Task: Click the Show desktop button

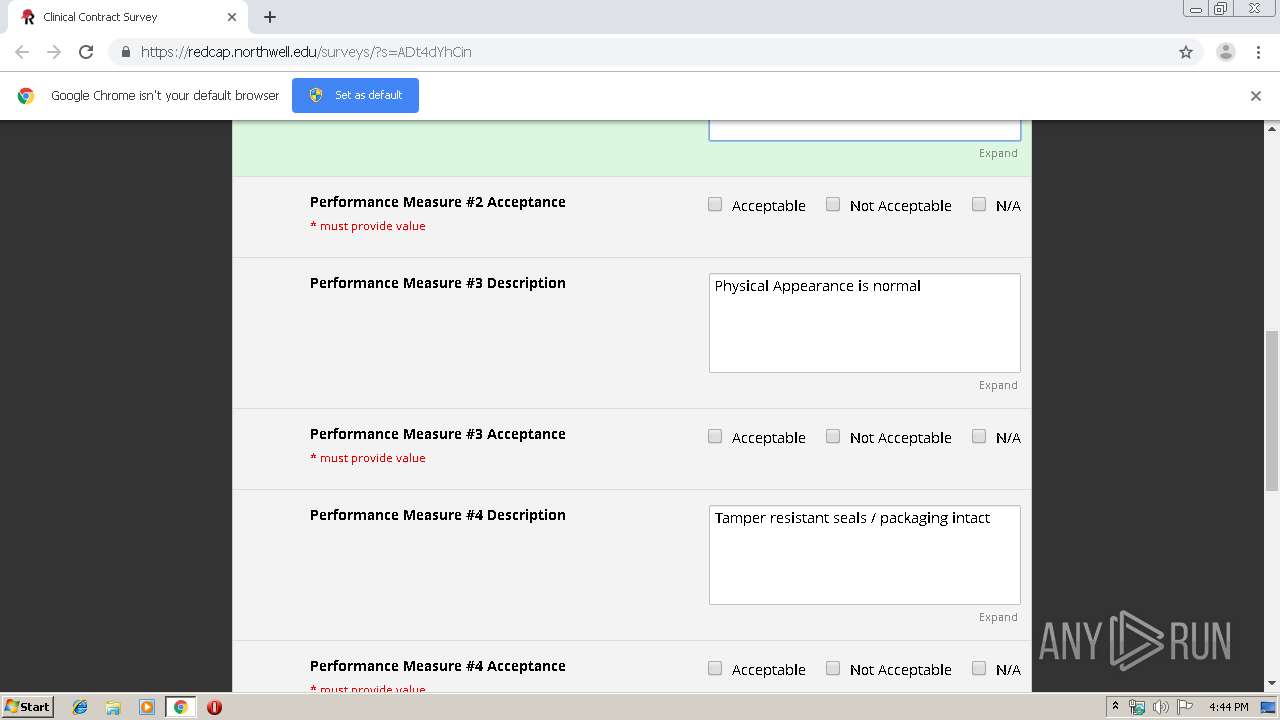Action: pyautogui.click(x=1268, y=707)
